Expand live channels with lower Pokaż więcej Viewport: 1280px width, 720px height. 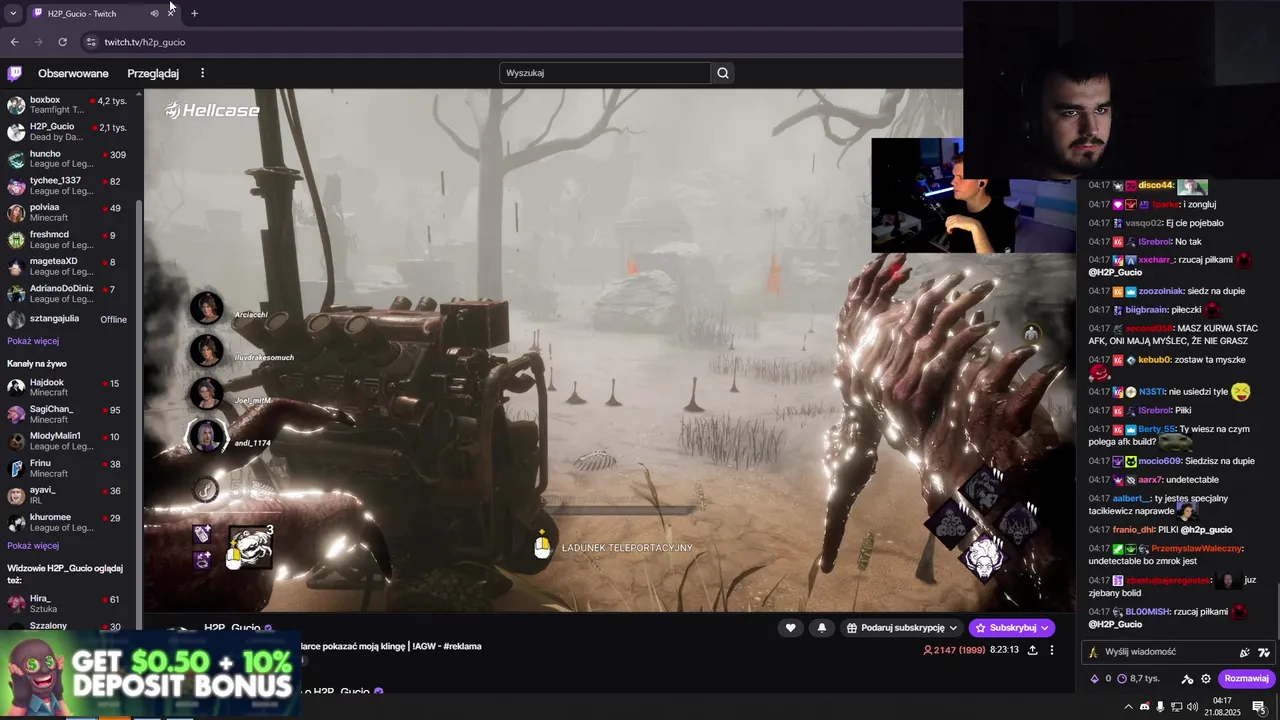coord(33,546)
